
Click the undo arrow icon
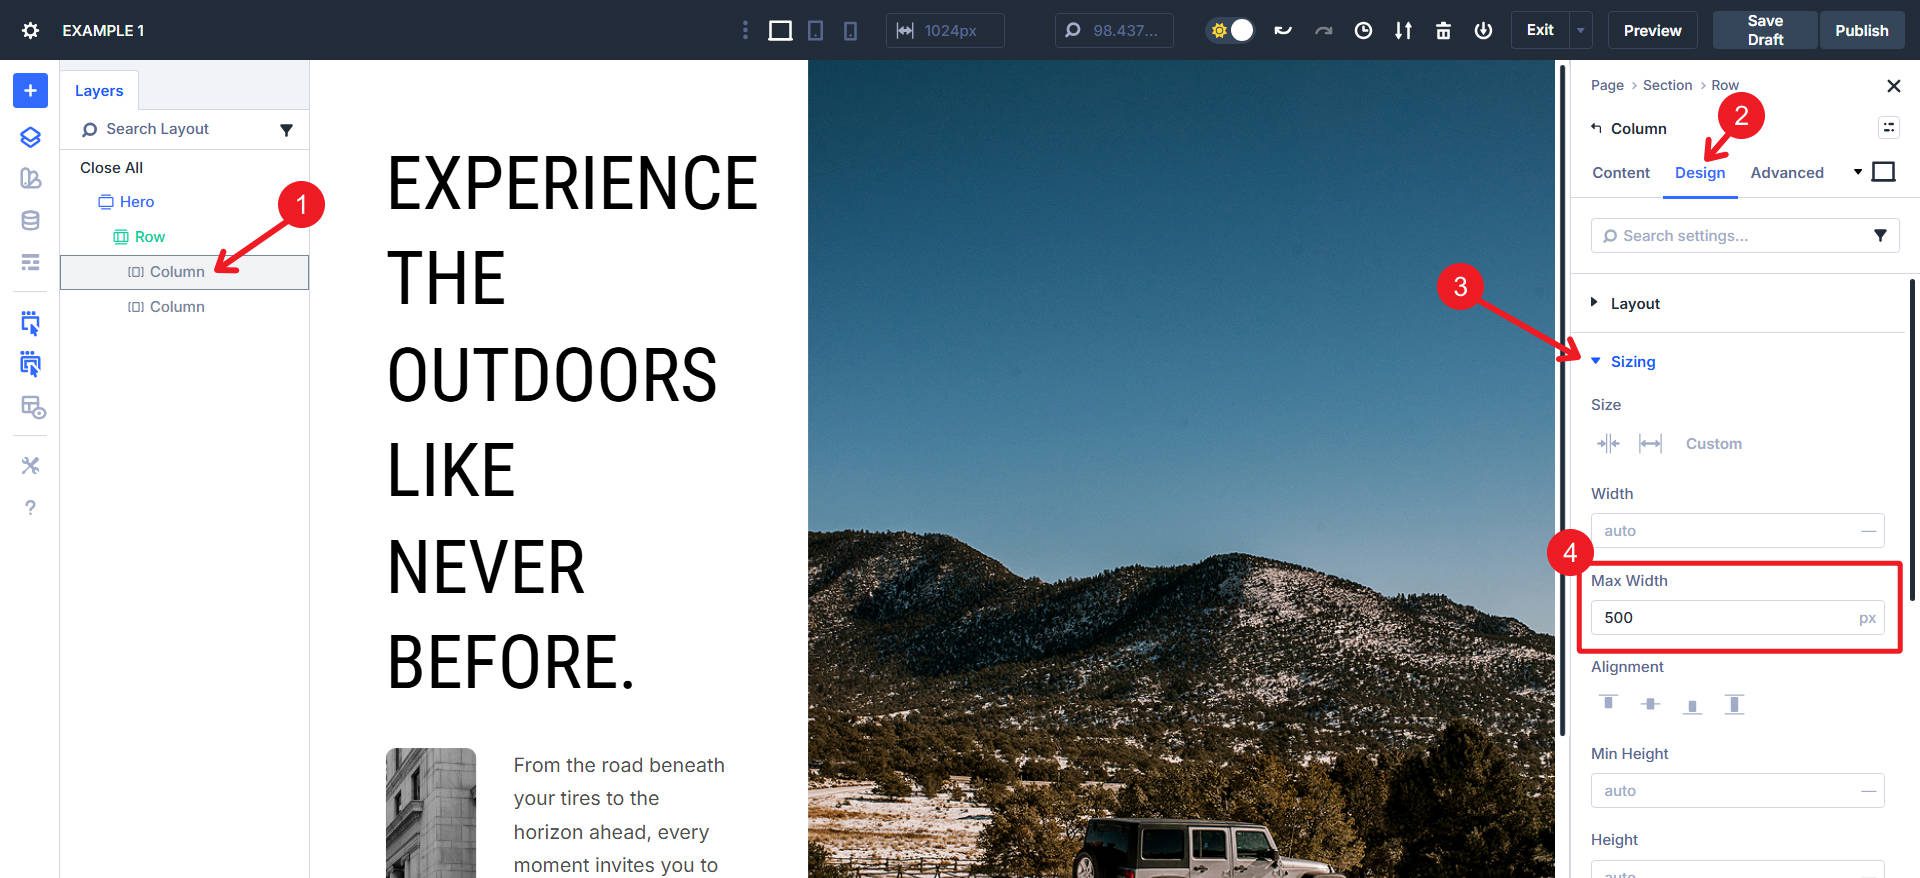[1283, 31]
